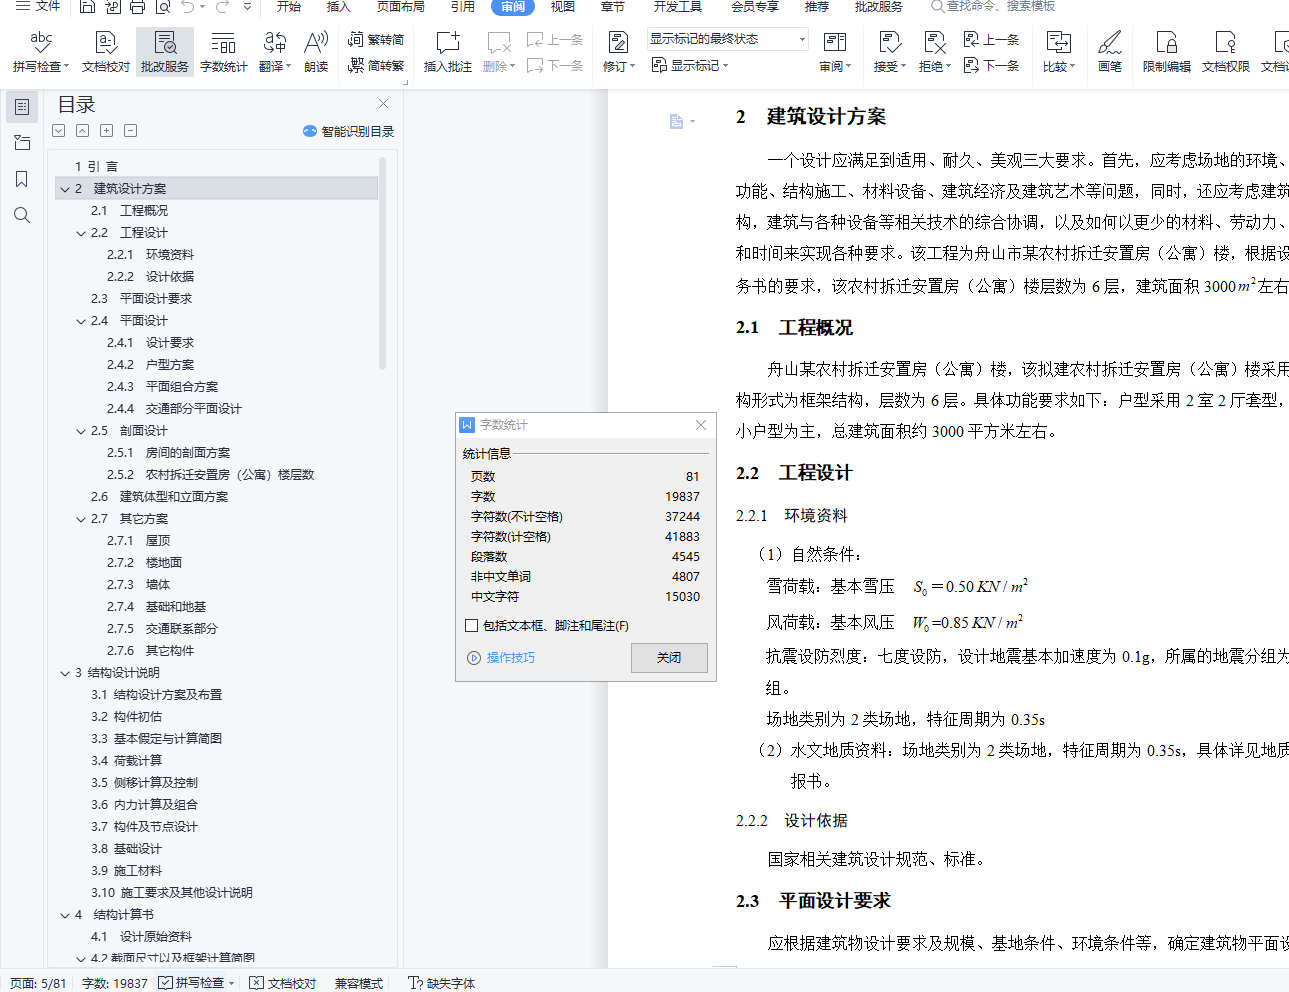Click the print icon in quick access bar
Viewport: 1289px width, 992px height.
coord(138,7)
